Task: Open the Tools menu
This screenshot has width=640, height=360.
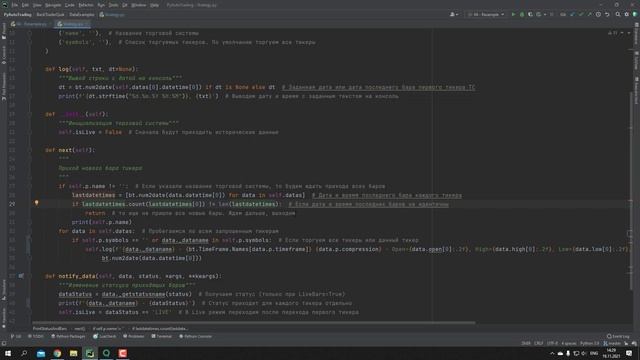Action: (x=113, y=5)
